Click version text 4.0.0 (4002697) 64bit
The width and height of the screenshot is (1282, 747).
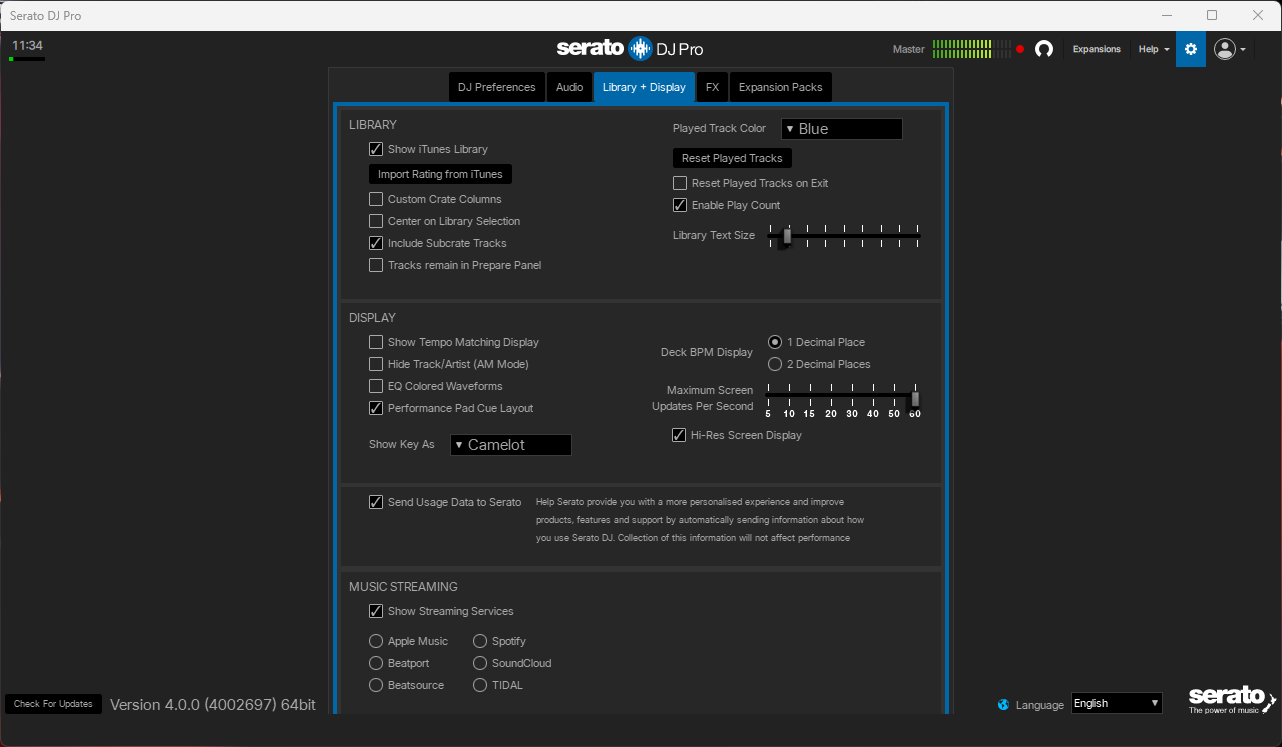(x=213, y=704)
